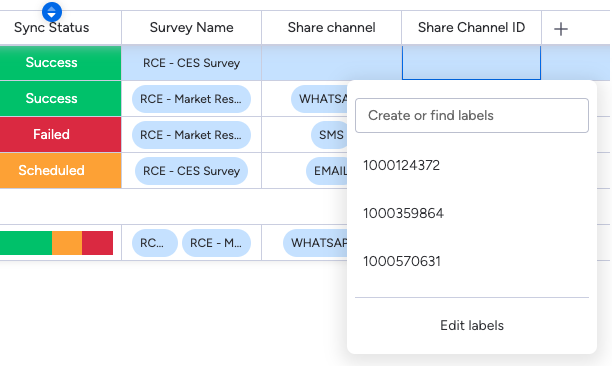Click the Sync Status column header
The height and width of the screenshot is (366, 612).
52,28
